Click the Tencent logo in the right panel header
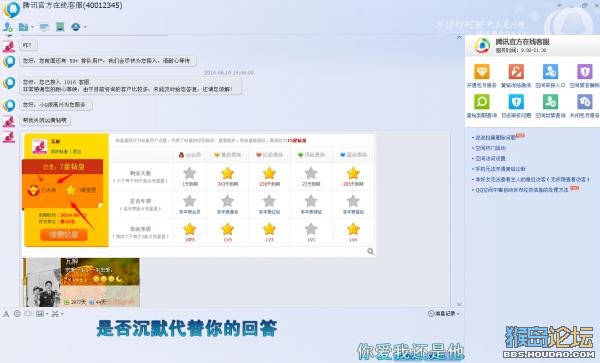 pos(482,46)
